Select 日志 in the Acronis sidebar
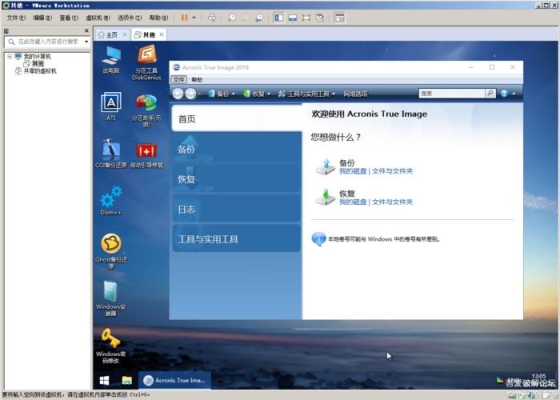Image resolution: width=560 pixels, height=400 pixels. [x=236, y=209]
